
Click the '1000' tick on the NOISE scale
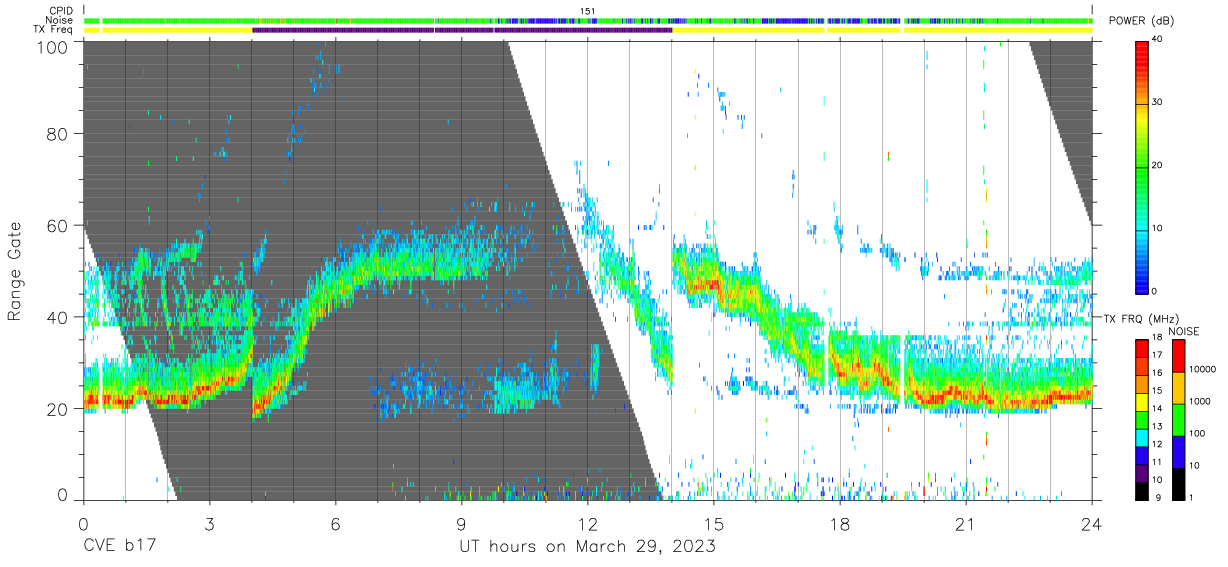coord(1201,401)
